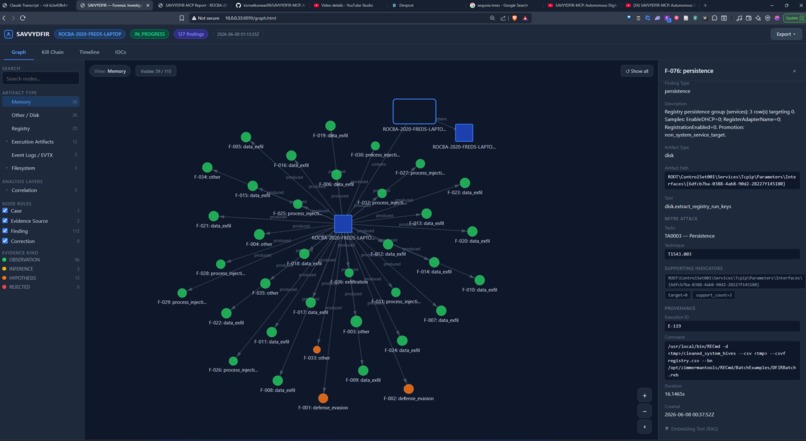Select green node F-023 data_exfil
The image size is (806, 441).
(x=465, y=183)
